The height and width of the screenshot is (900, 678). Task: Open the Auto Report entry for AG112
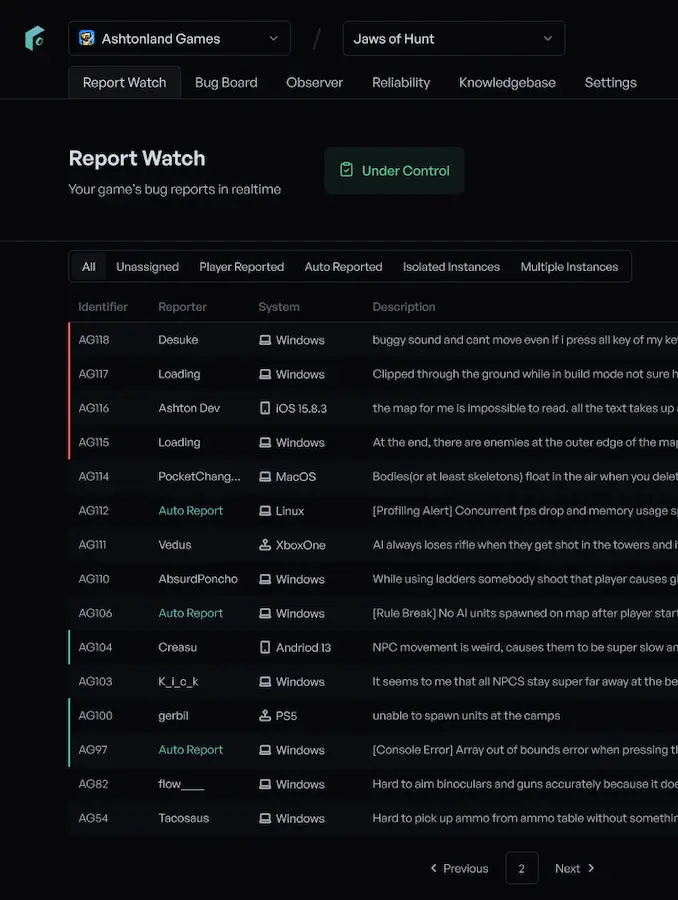coord(190,510)
